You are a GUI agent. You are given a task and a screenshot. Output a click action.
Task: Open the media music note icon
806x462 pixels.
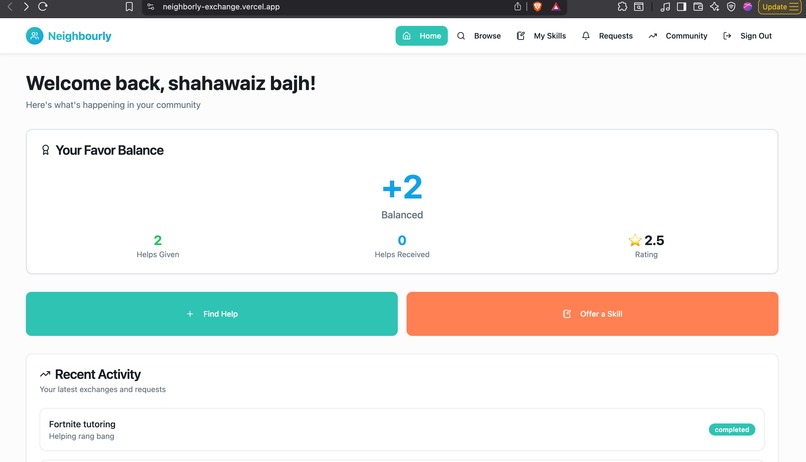click(665, 7)
